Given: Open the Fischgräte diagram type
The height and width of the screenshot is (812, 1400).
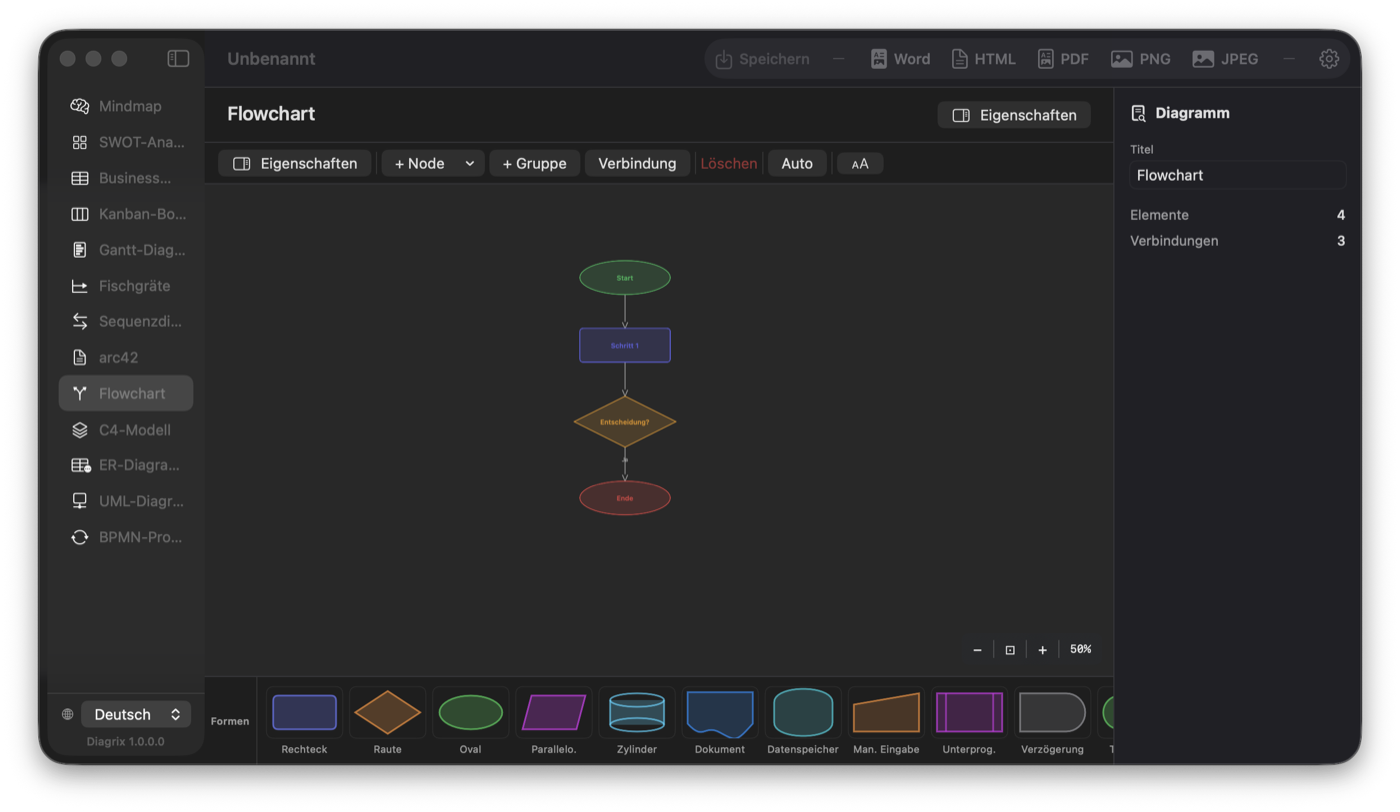Looking at the screenshot, I should point(126,286).
